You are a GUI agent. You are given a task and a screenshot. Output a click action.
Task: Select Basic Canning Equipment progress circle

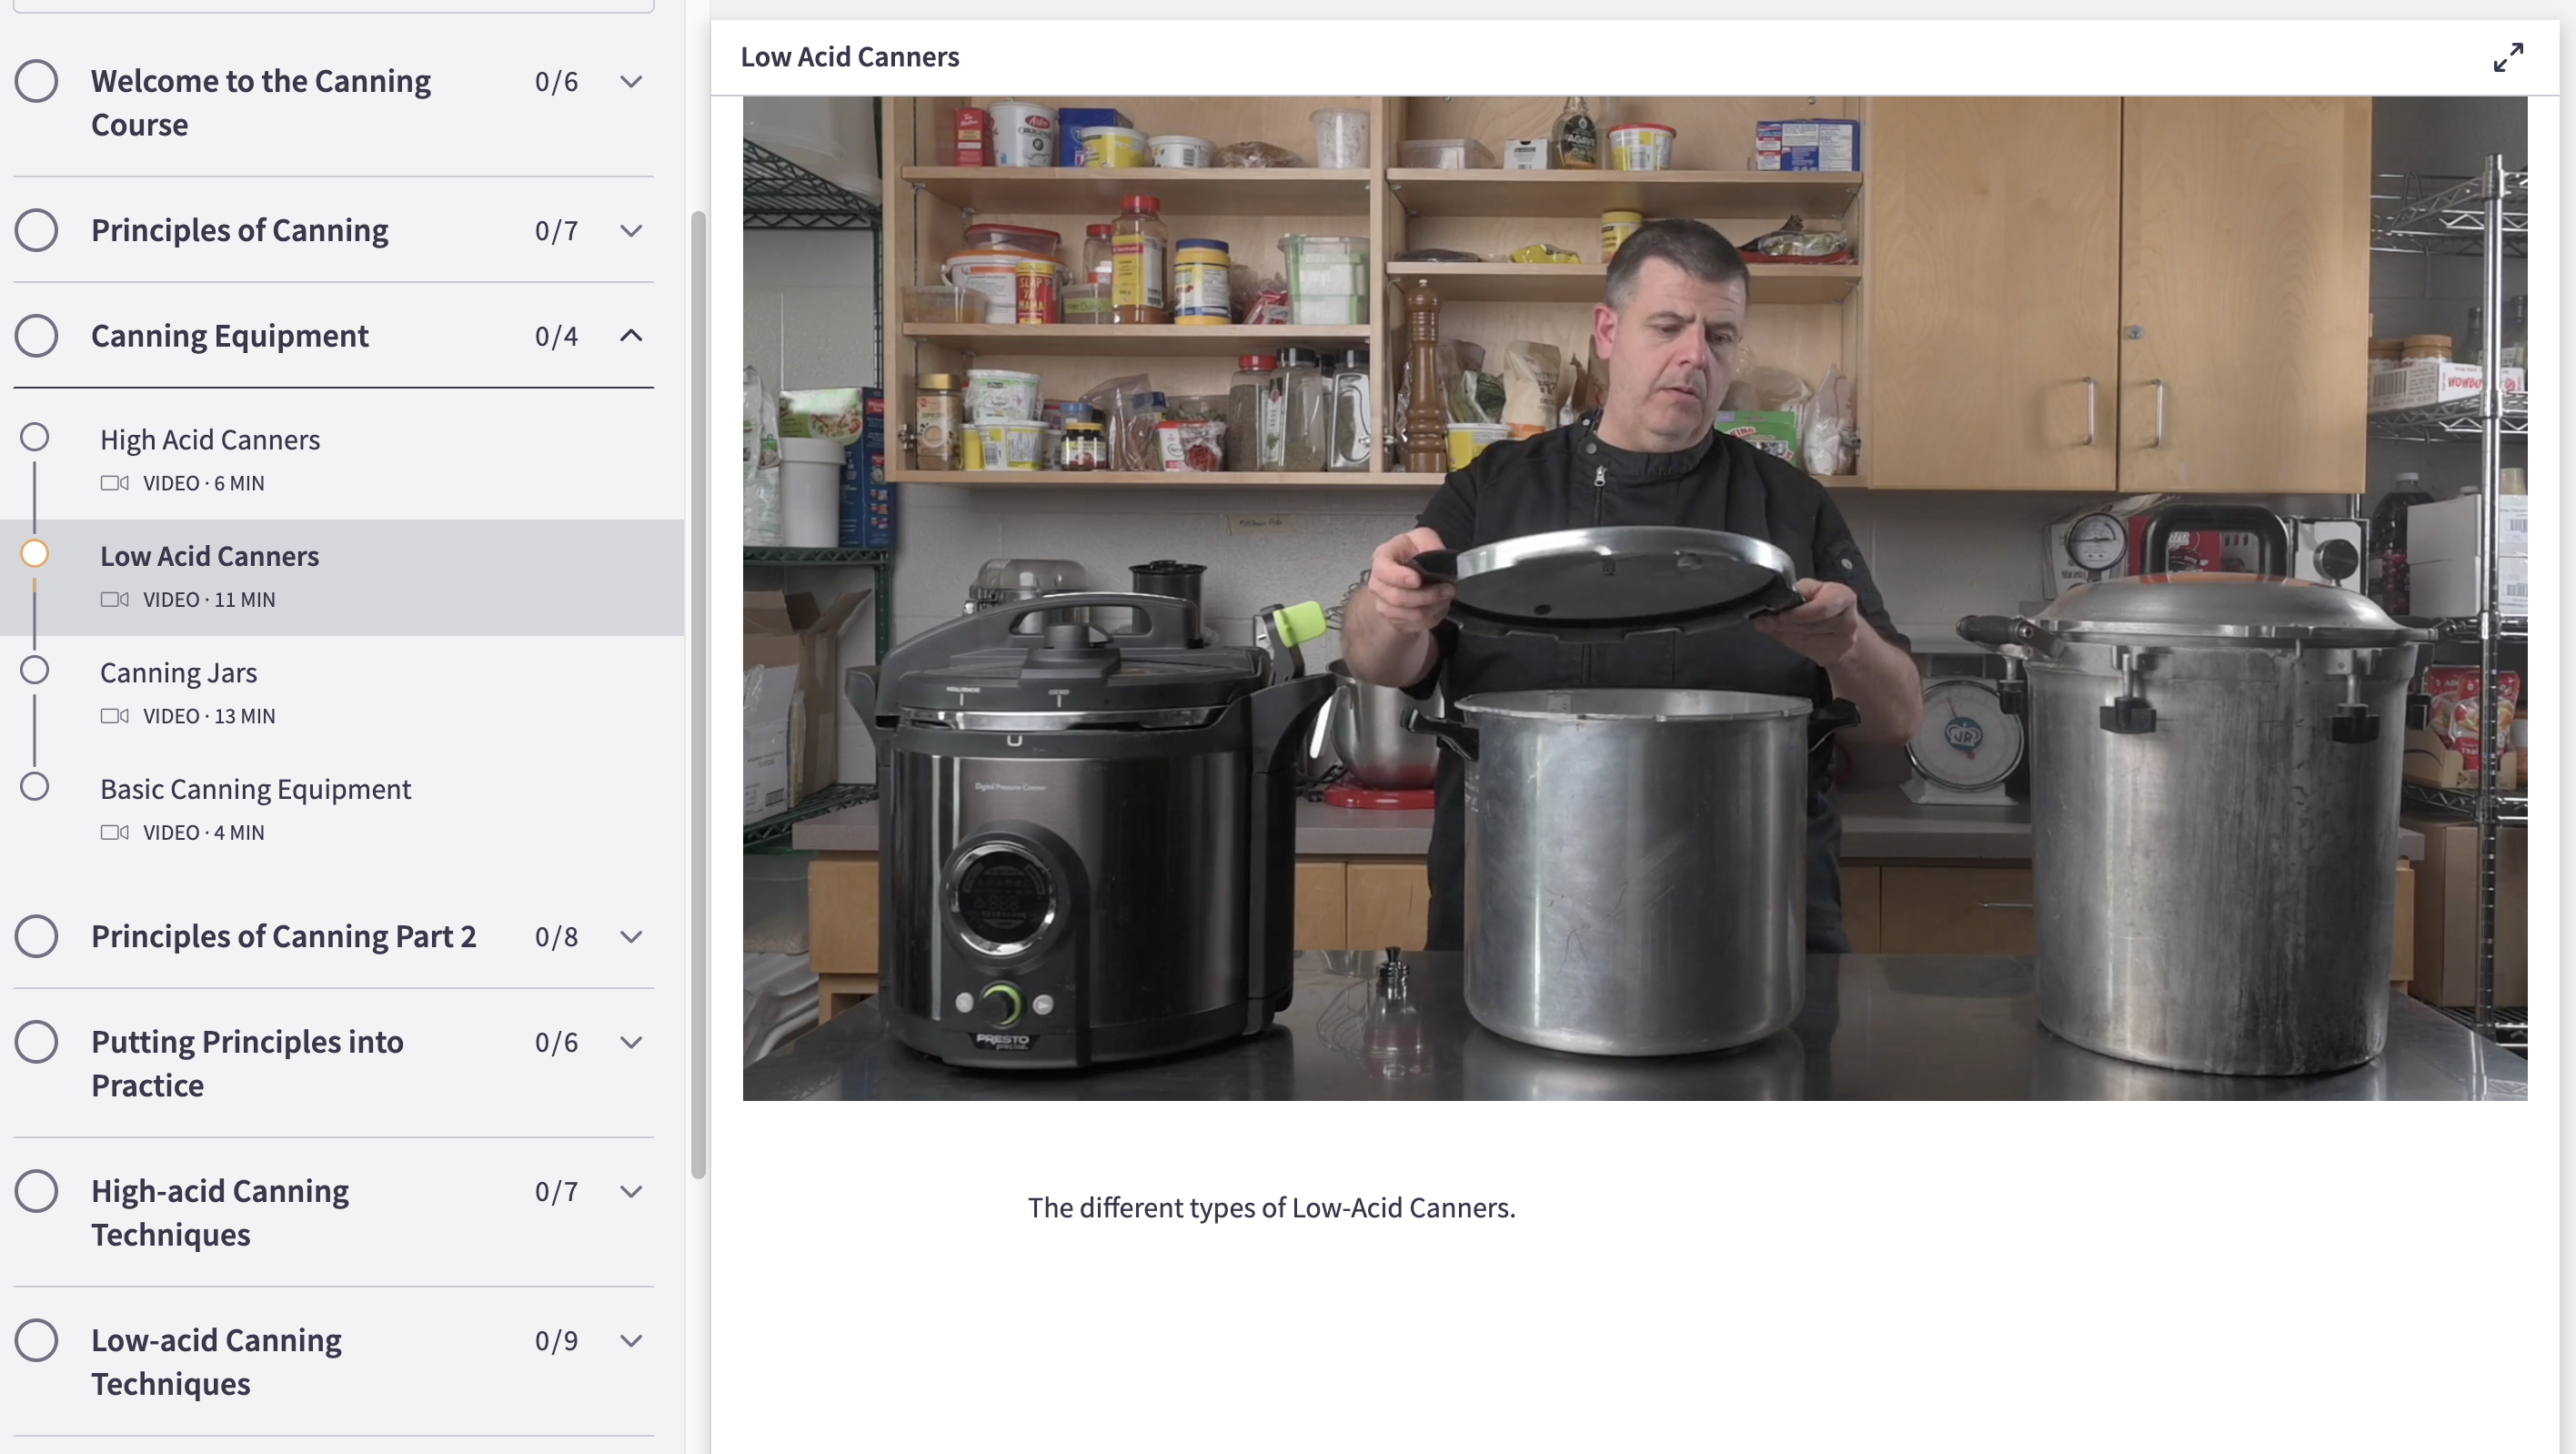click(35, 787)
